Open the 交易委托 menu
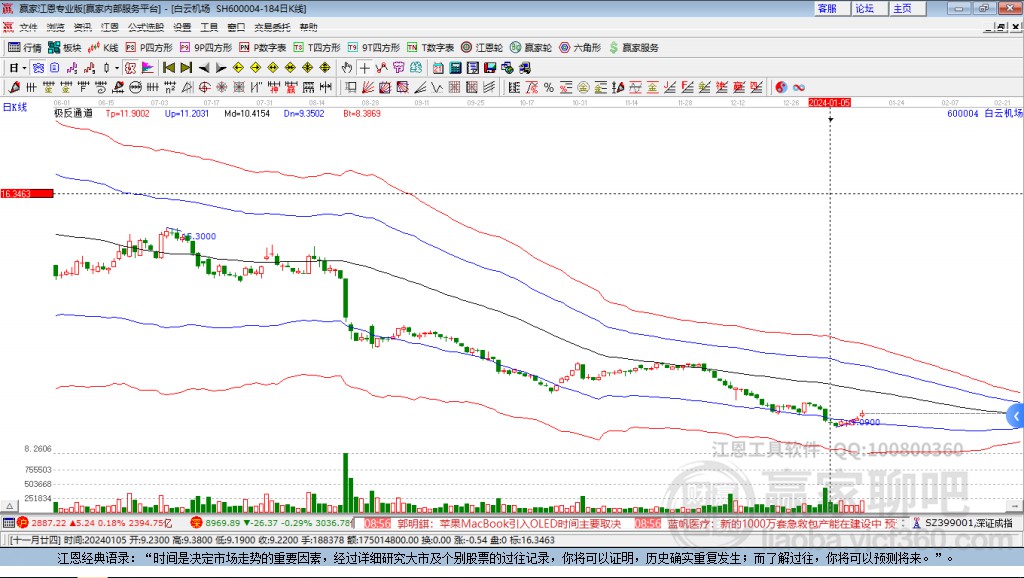Screen dimensions: 1024x578 coord(270,27)
